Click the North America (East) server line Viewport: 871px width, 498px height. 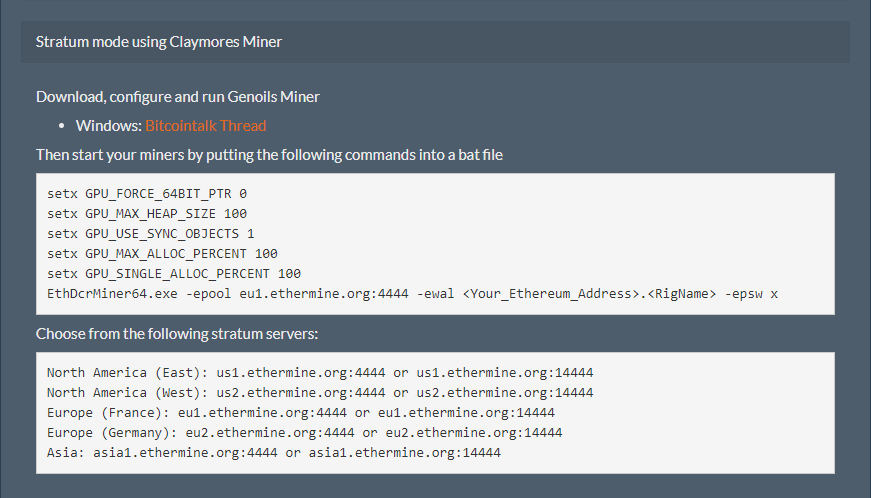pyautogui.click(x=320, y=373)
